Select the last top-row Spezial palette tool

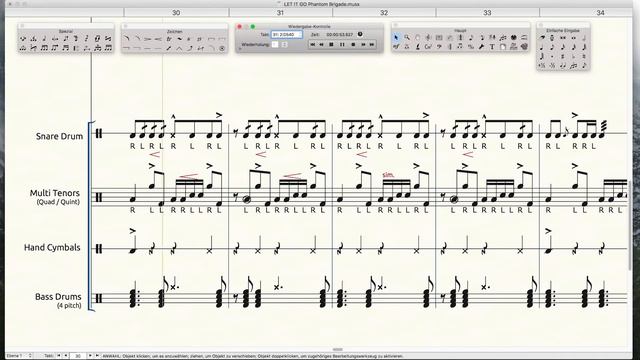[x=109, y=39]
